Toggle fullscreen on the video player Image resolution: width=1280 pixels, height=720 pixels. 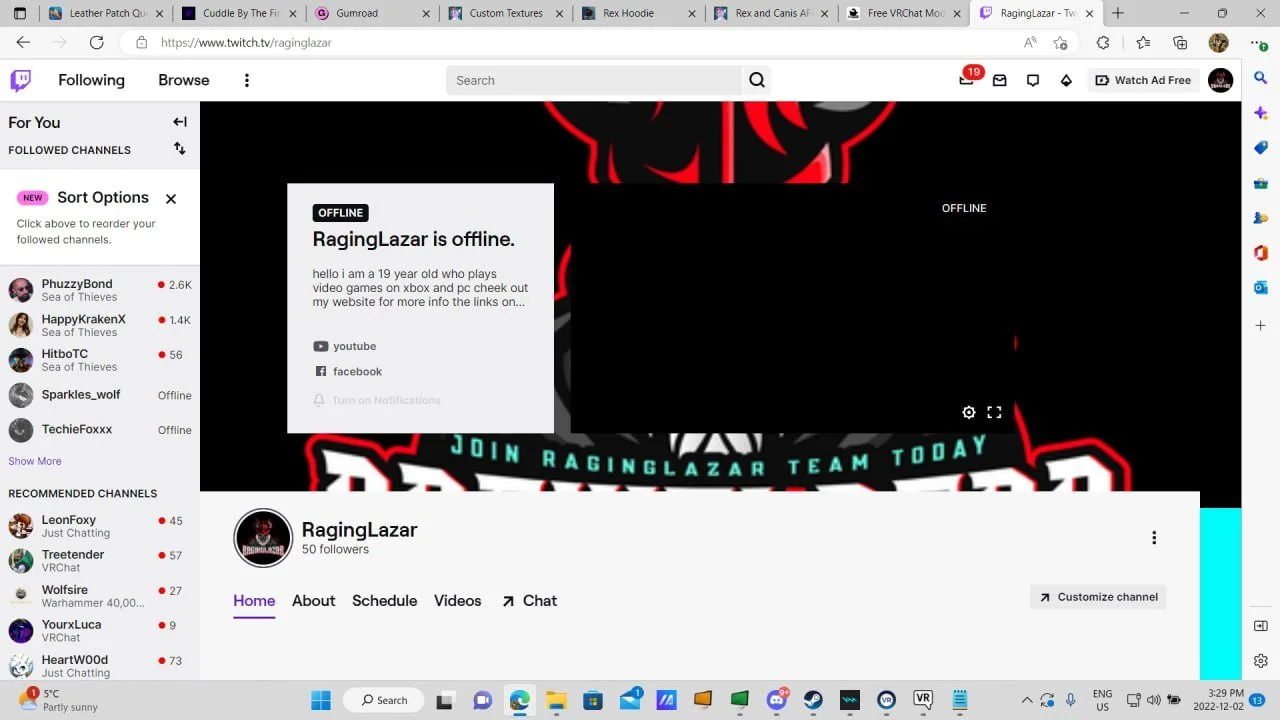click(994, 412)
